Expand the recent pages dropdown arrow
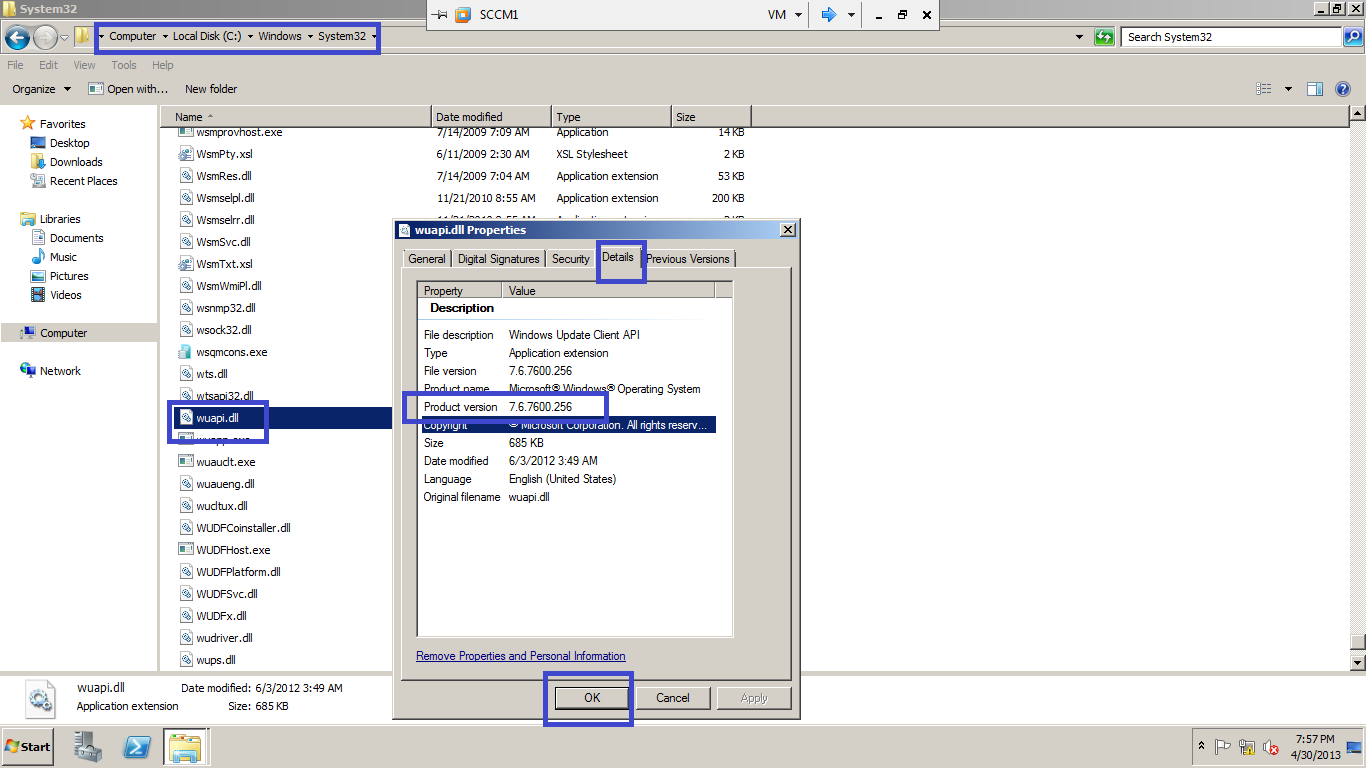This screenshot has width=1366, height=768. [x=65, y=38]
